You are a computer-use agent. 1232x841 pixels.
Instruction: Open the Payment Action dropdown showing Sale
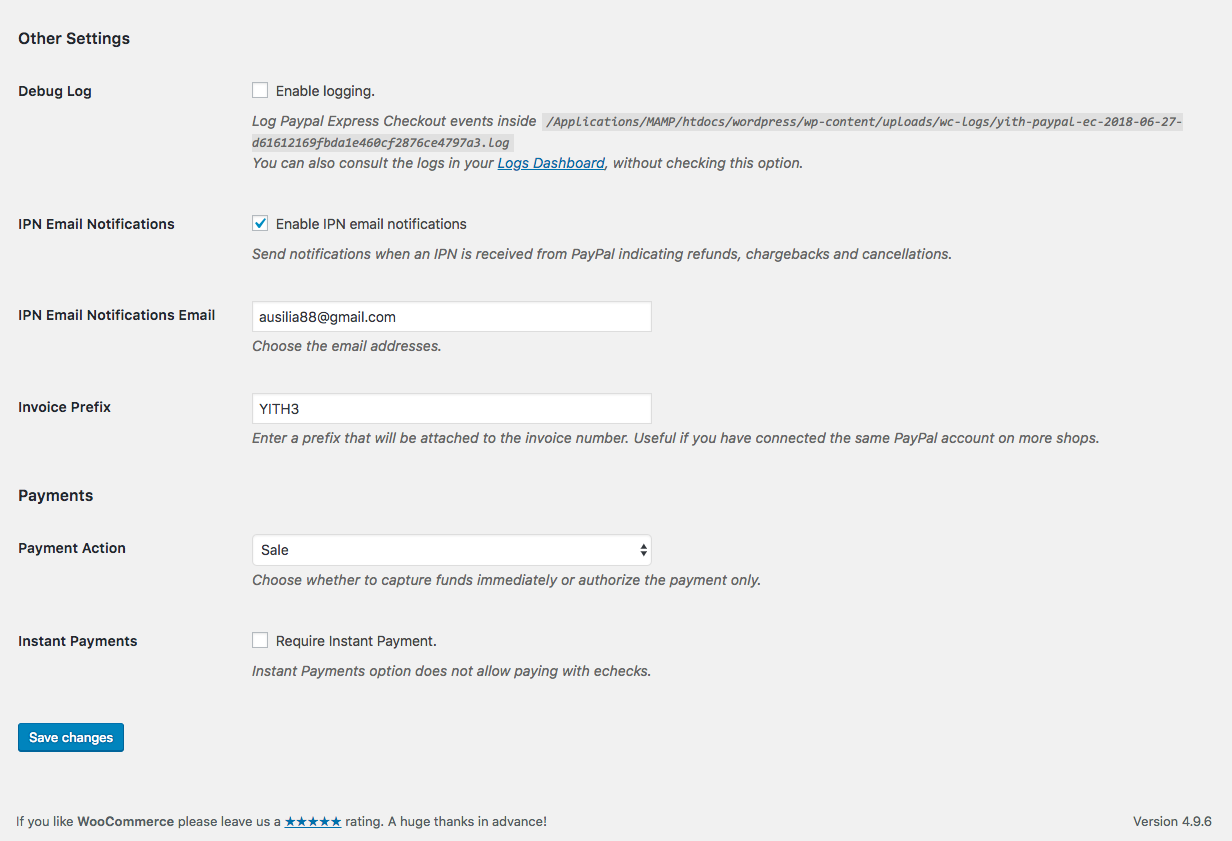[451, 550]
